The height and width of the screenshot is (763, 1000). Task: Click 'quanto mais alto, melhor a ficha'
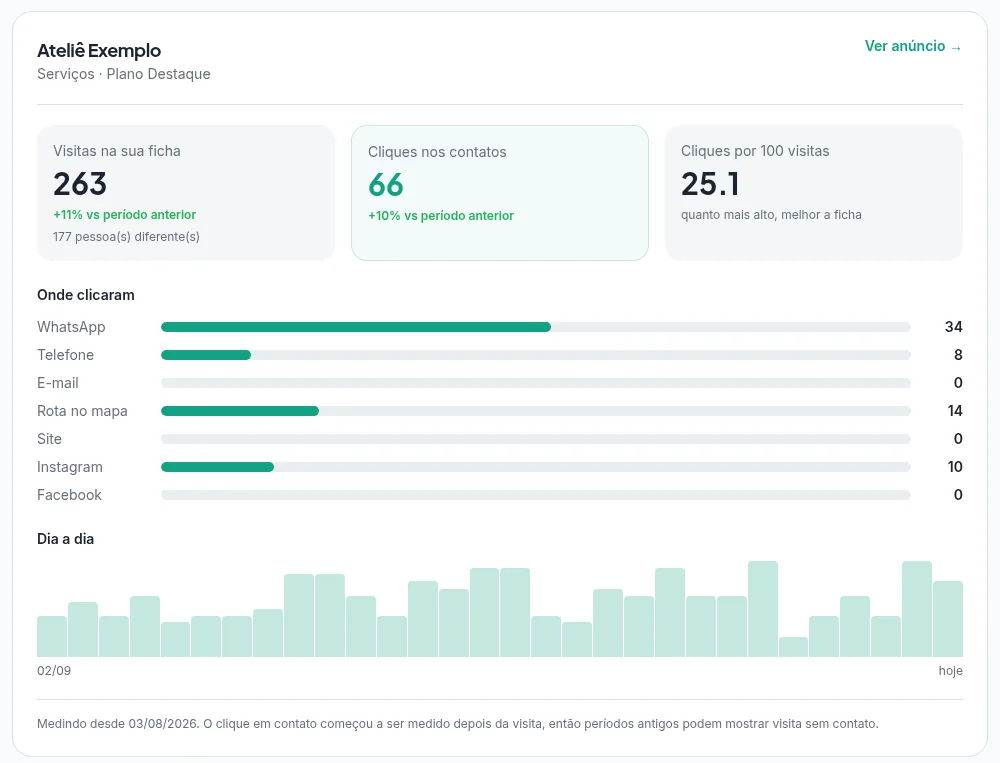[x=771, y=214]
